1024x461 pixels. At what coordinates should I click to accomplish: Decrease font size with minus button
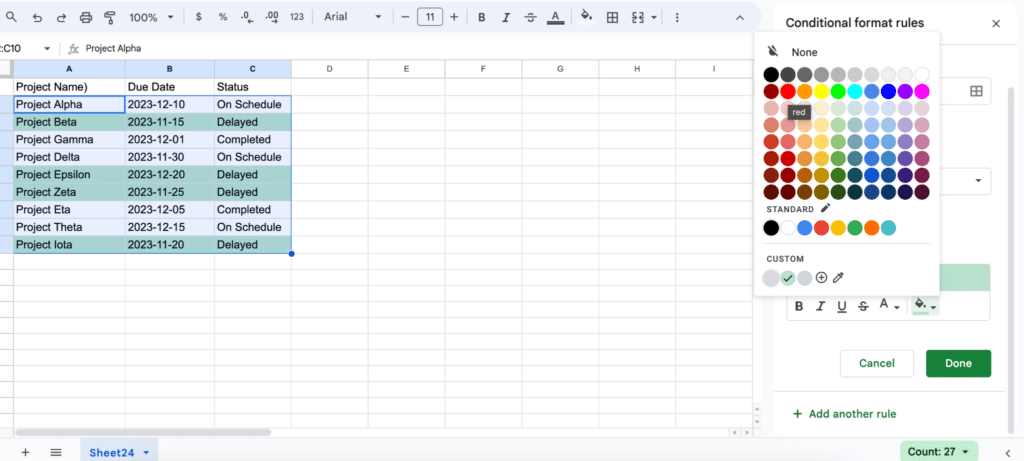tap(405, 17)
